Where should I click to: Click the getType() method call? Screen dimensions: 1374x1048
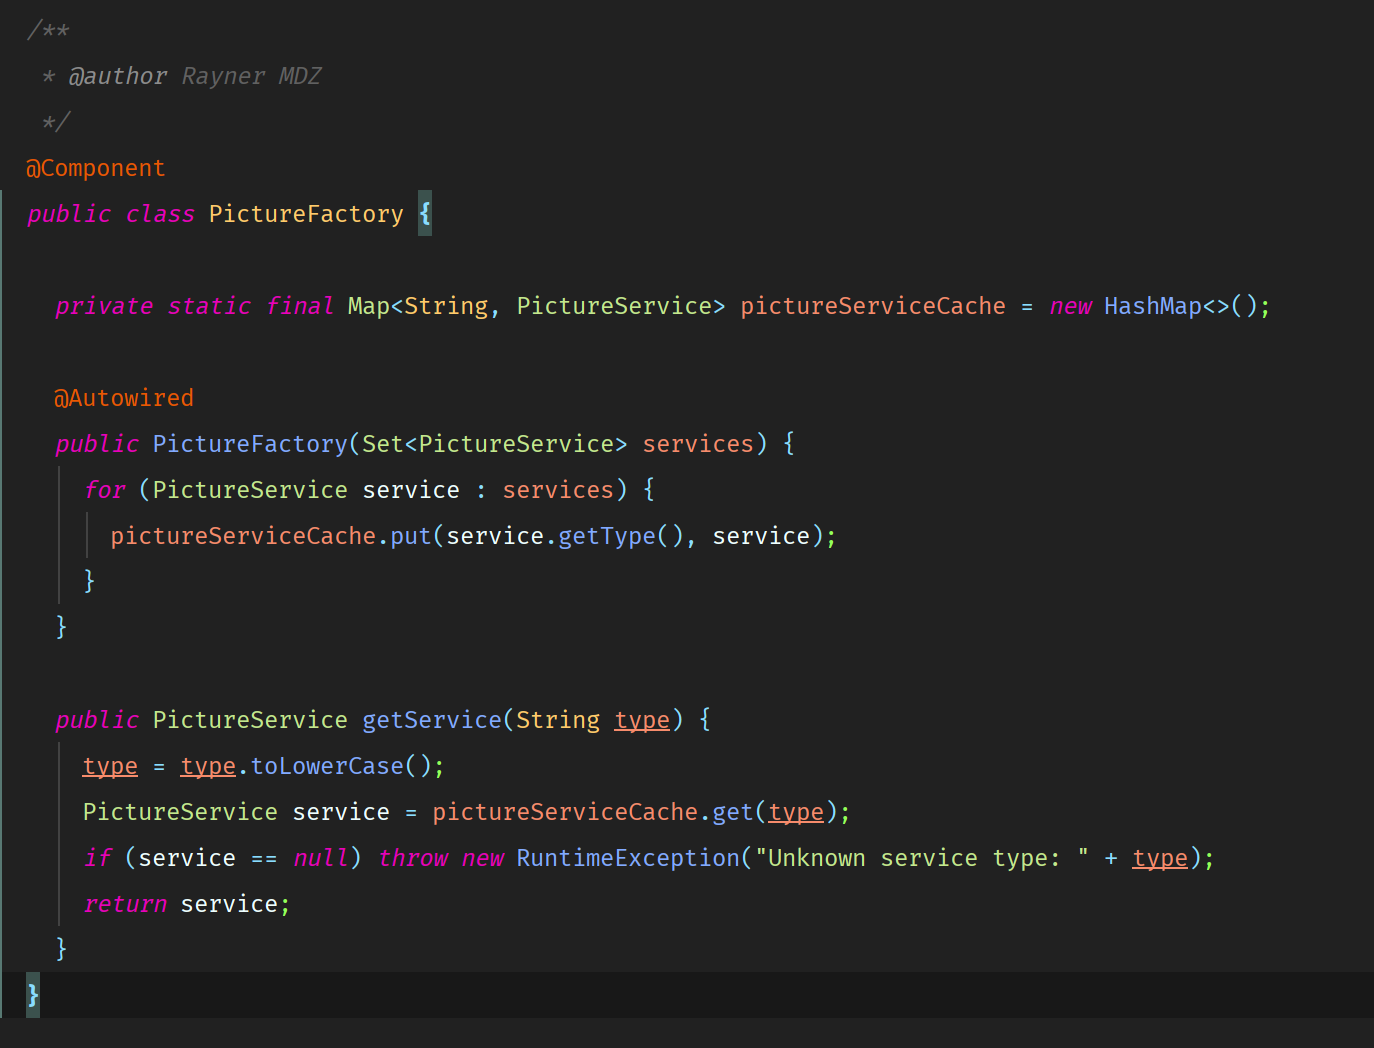606,536
